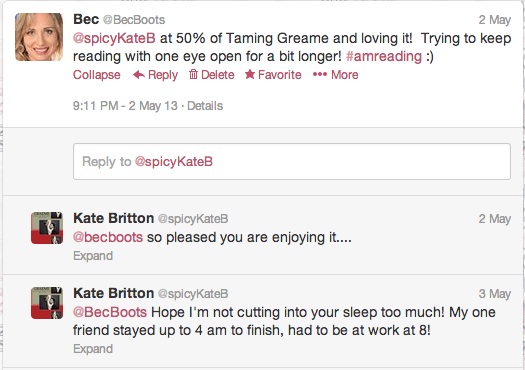Open @spicyKateB mention in Bec's tweet
525x370 pixels.
click(114, 38)
